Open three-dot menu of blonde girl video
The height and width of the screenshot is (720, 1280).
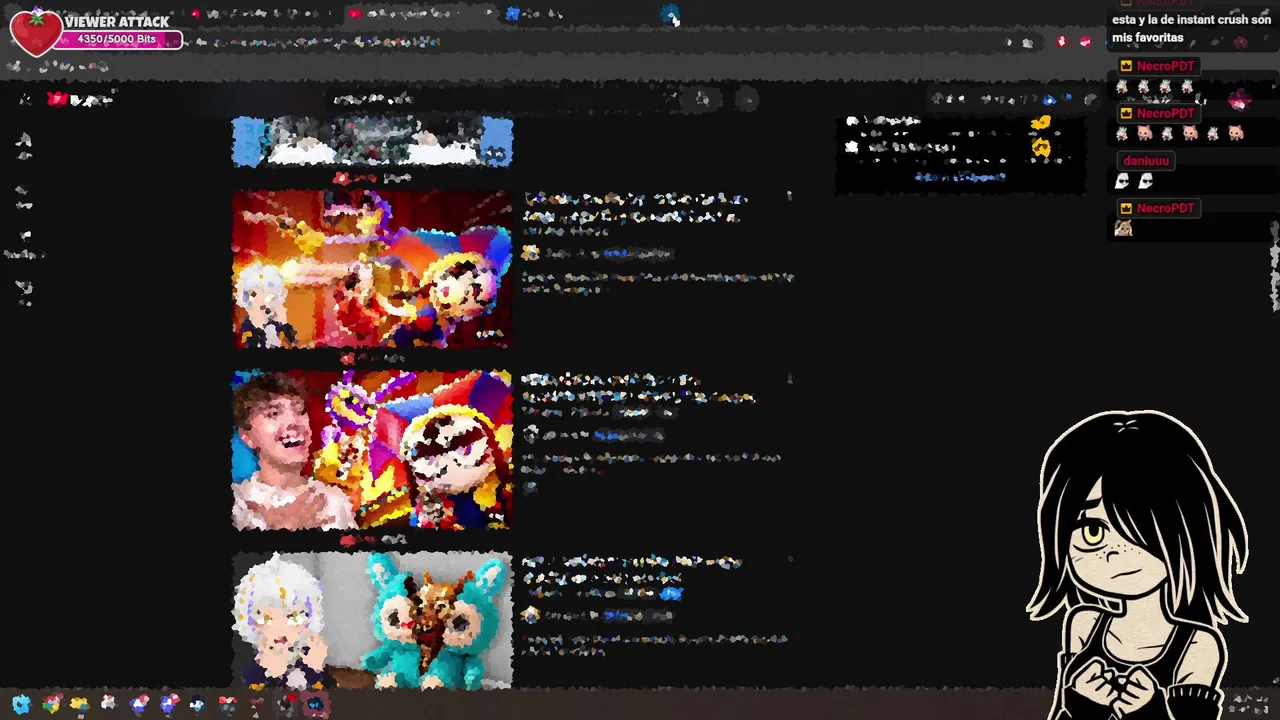tap(789, 197)
